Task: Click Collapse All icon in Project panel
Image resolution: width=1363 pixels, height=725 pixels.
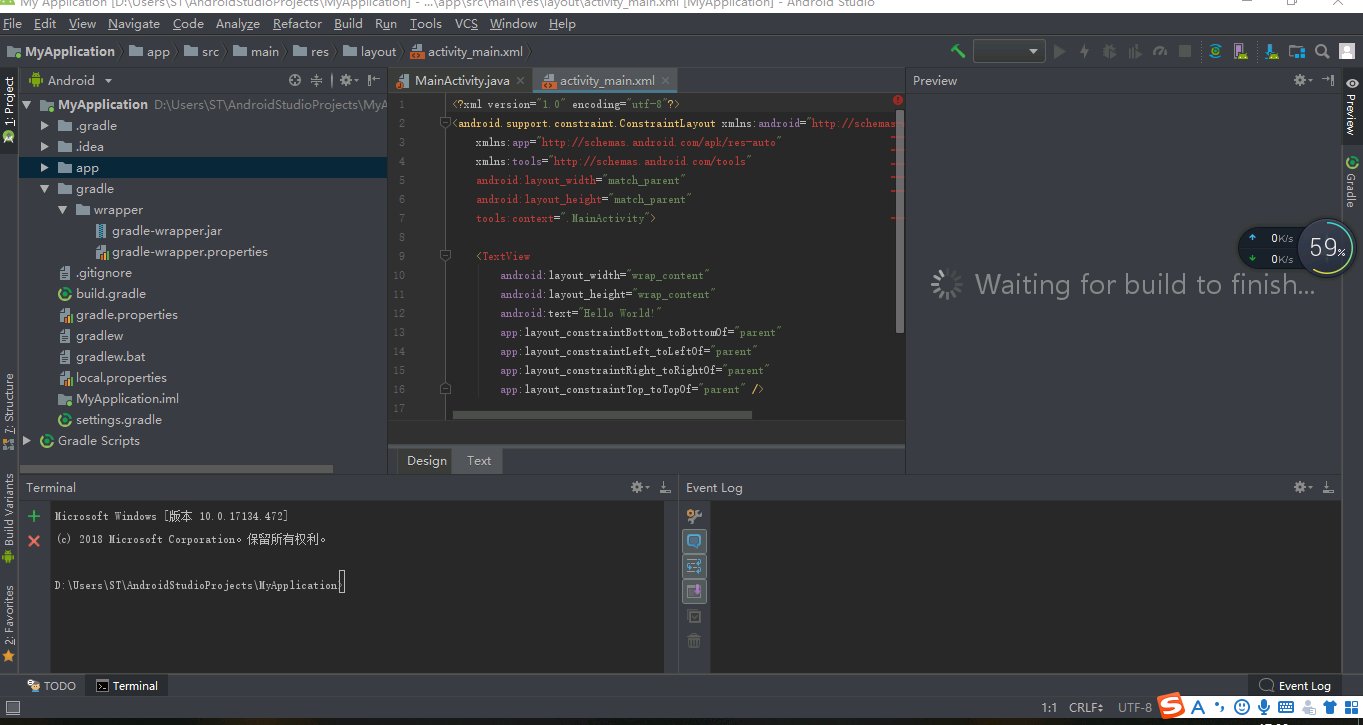Action: [317, 80]
